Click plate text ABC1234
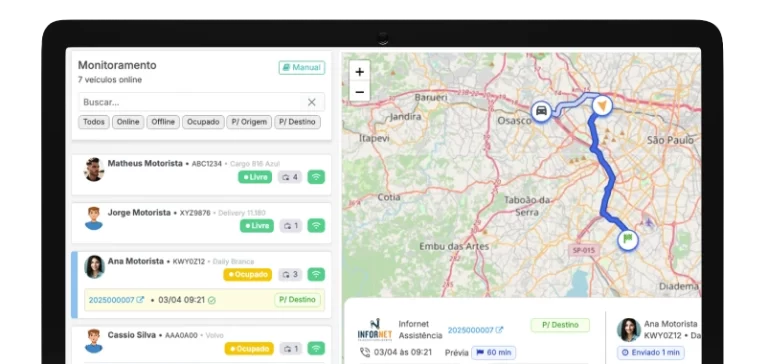This screenshot has height=364, width=768. point(207,164)
